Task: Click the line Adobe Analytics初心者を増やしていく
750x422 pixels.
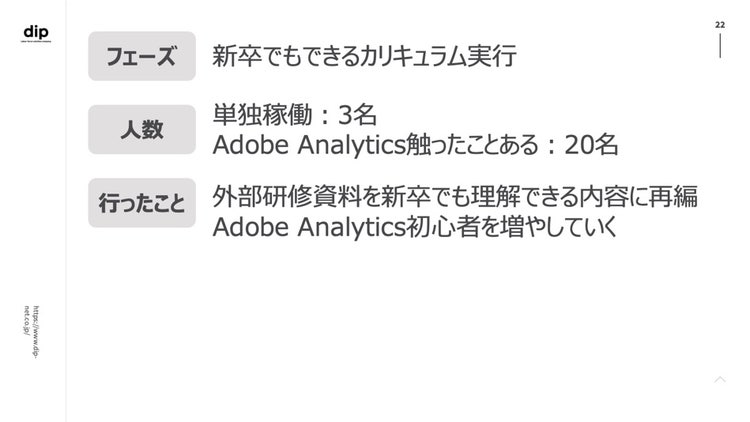Action: pos(415,227)
